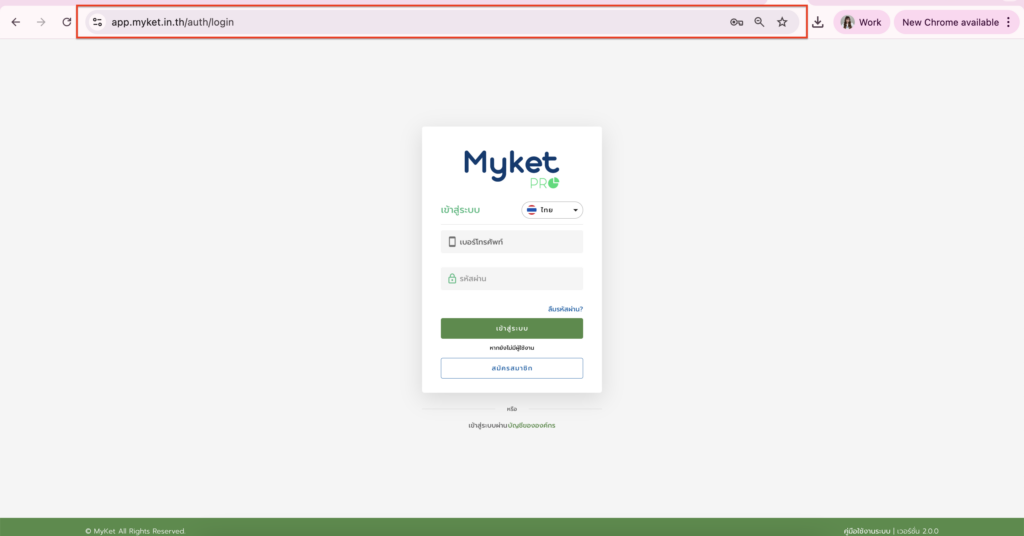Open the Work profile button

(861, 22)
